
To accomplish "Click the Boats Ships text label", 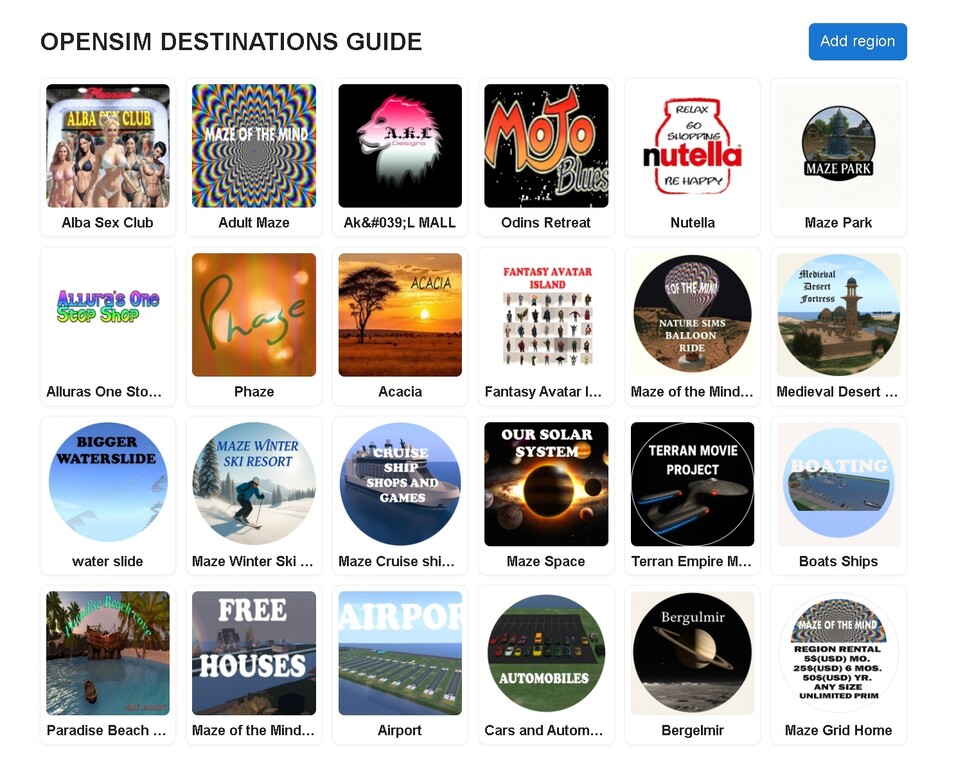I will (x=838, y=561).
